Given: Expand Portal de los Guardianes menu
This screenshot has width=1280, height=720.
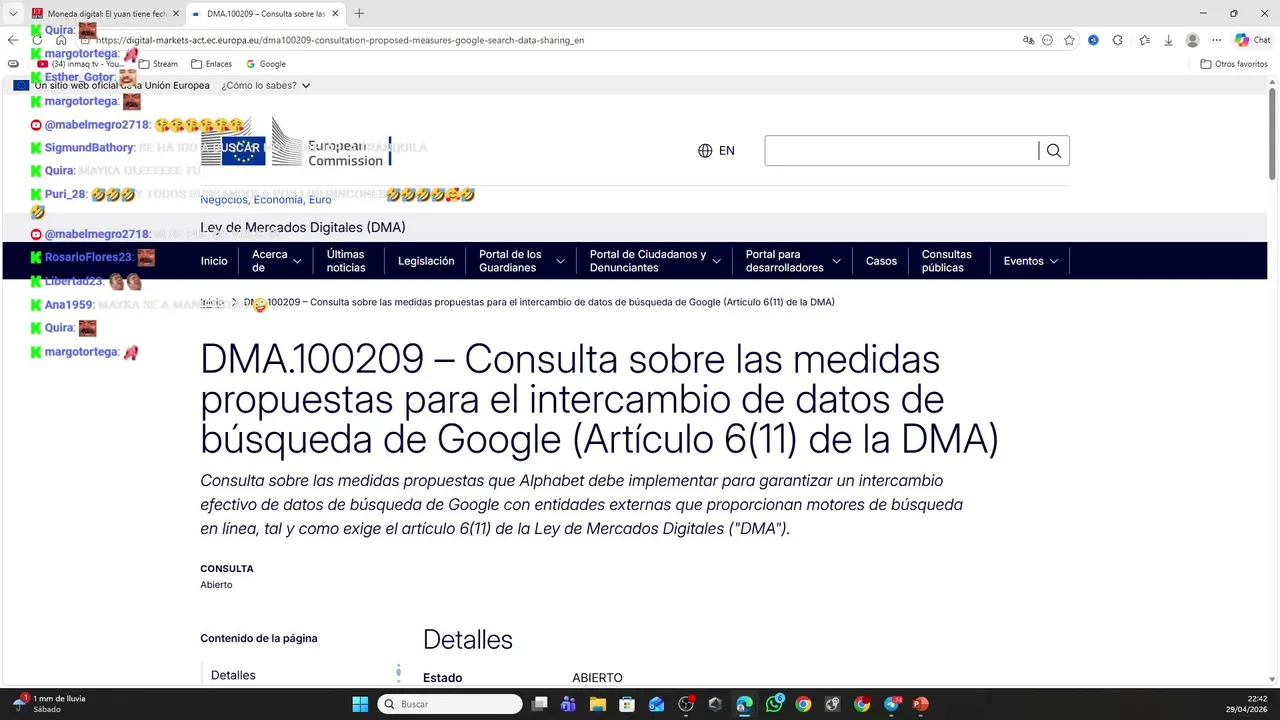Looking at the screenshot, I should click(x=522, y=261).
